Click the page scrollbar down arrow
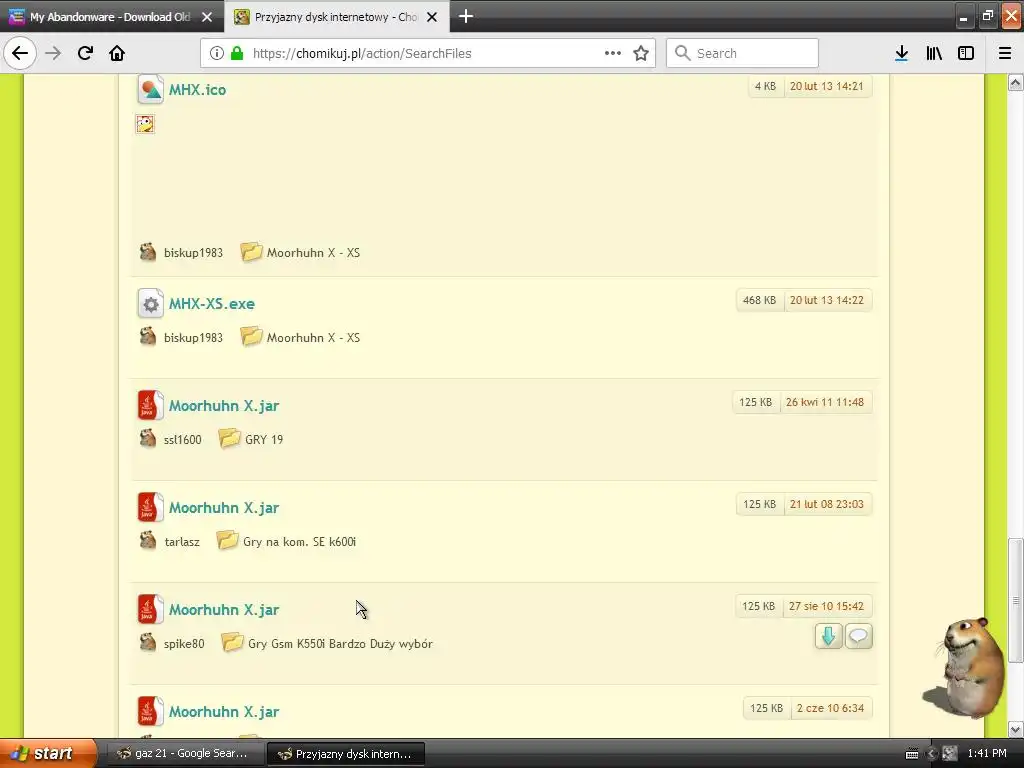1024x768 pixels. (1016, 729)
